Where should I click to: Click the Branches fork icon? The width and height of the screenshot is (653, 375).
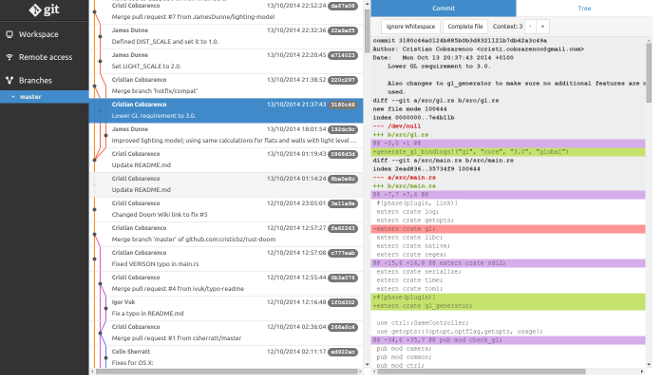[x=10, y=80]
